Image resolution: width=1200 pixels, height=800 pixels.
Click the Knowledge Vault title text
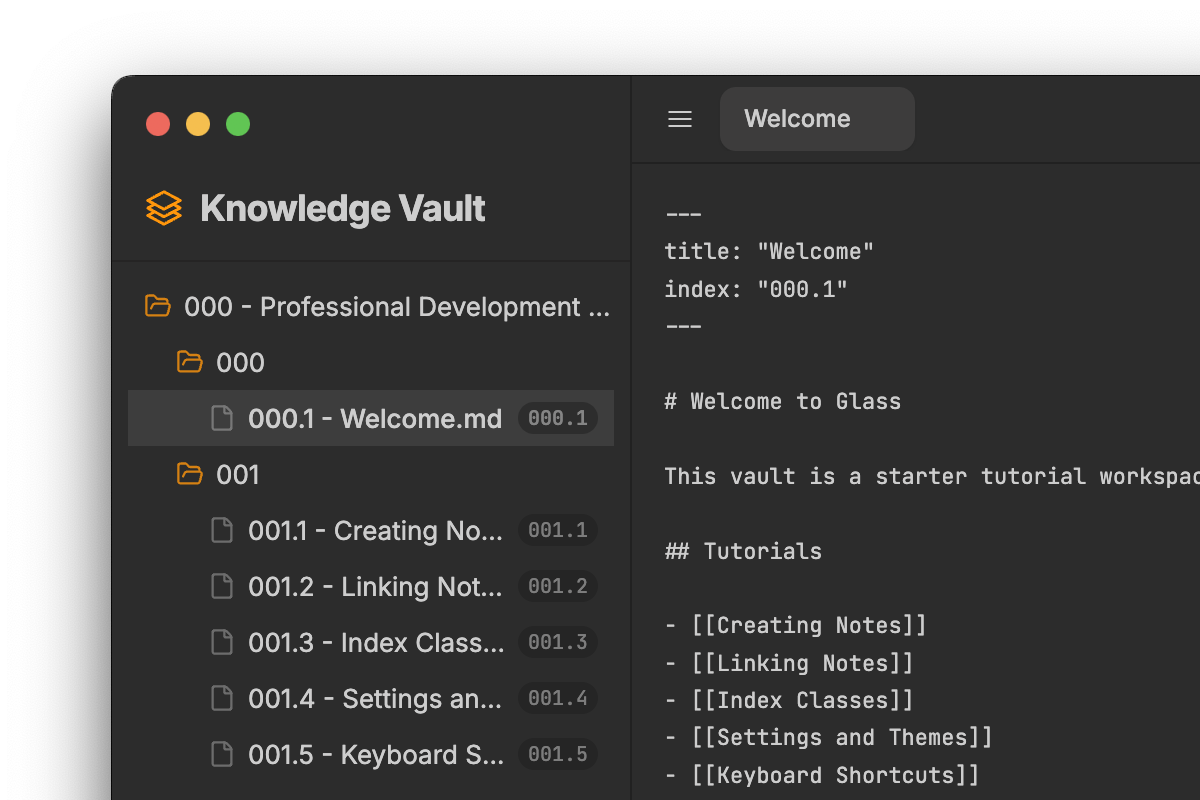(x=343, y=208)
